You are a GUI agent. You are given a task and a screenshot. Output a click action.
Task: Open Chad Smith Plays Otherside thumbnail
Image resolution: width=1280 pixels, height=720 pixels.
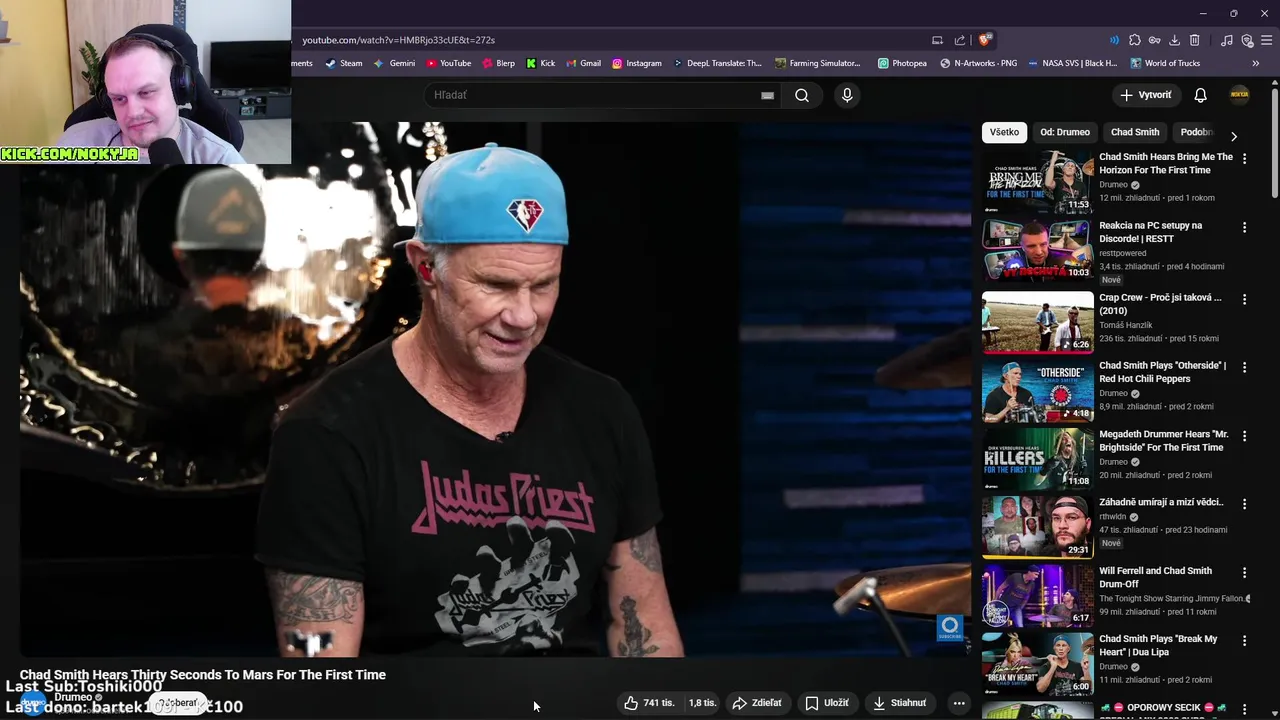(x=1038, y=391)
